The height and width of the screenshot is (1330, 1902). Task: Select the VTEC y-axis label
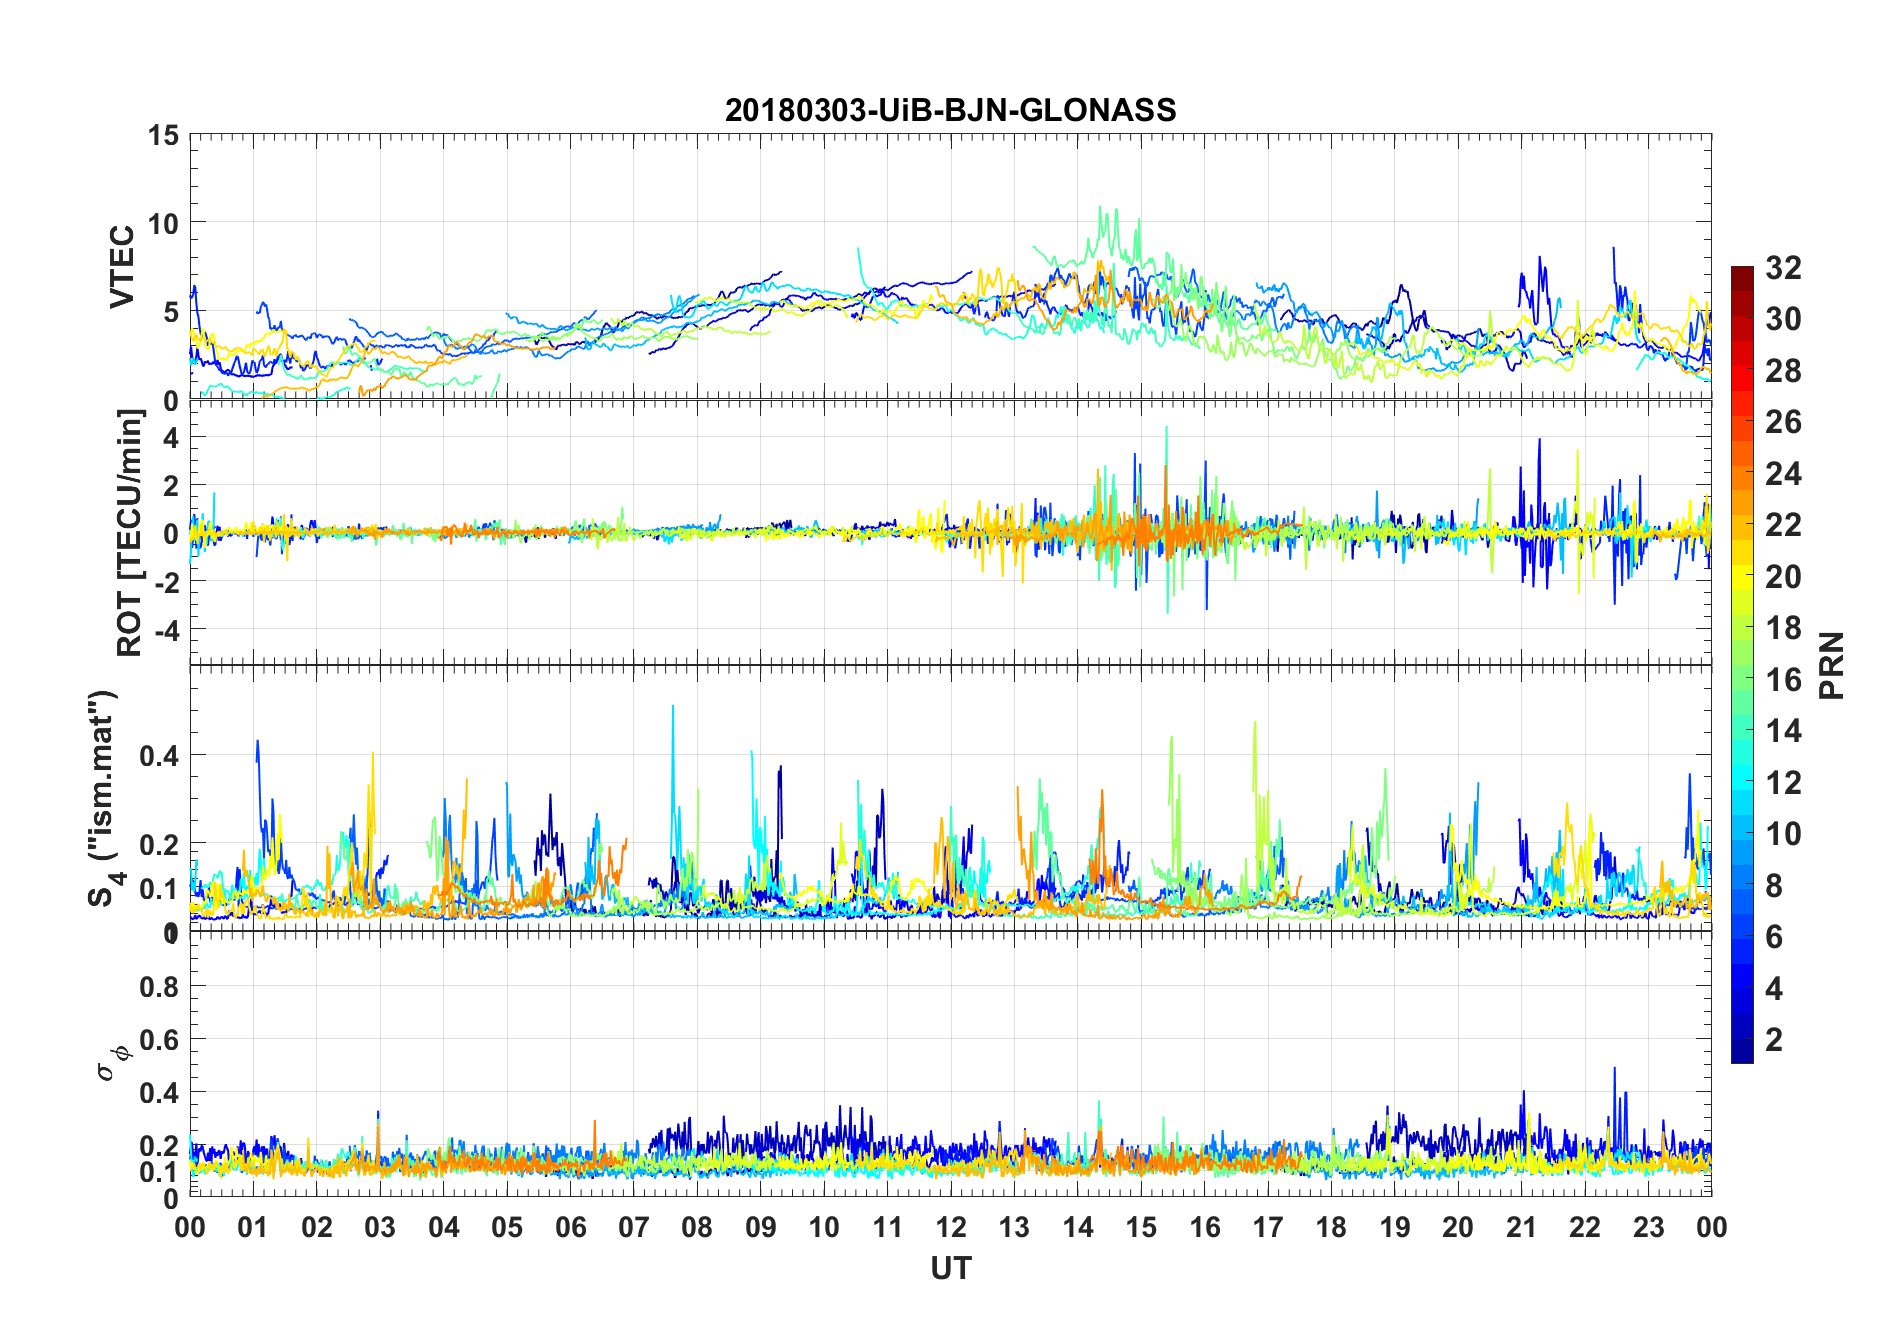[122, 267]
